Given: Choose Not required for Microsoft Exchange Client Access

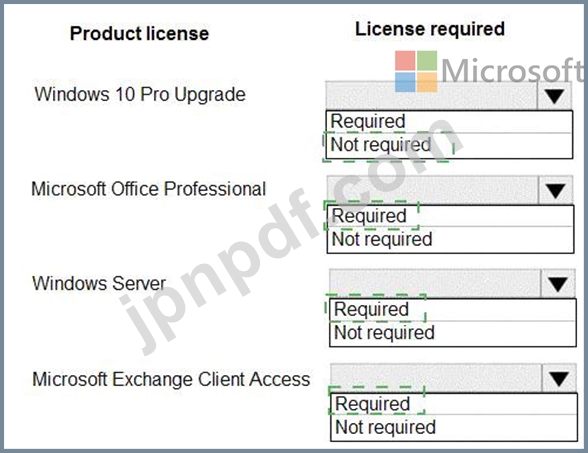Looking at the screenshot, I should [x=454, y=428].
